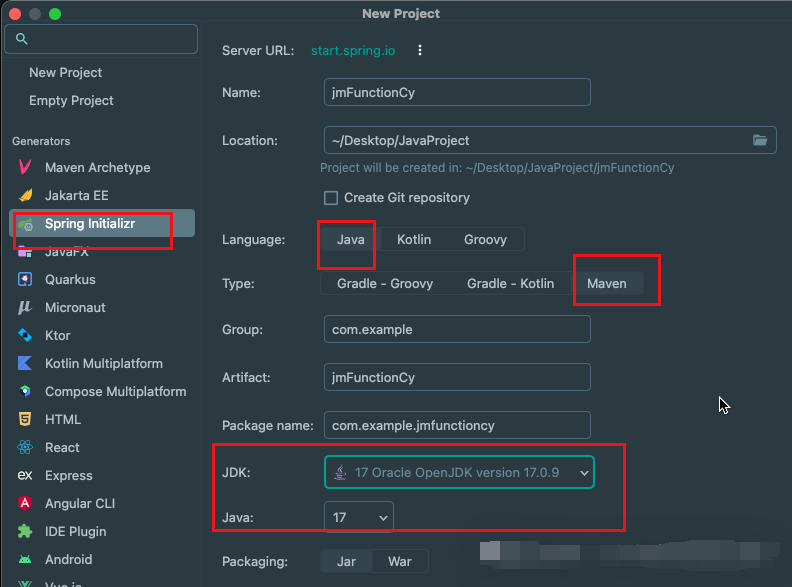Click the Java cup icon in JDK field
Viewport: 792px width, 587px height.
[340, 472]
